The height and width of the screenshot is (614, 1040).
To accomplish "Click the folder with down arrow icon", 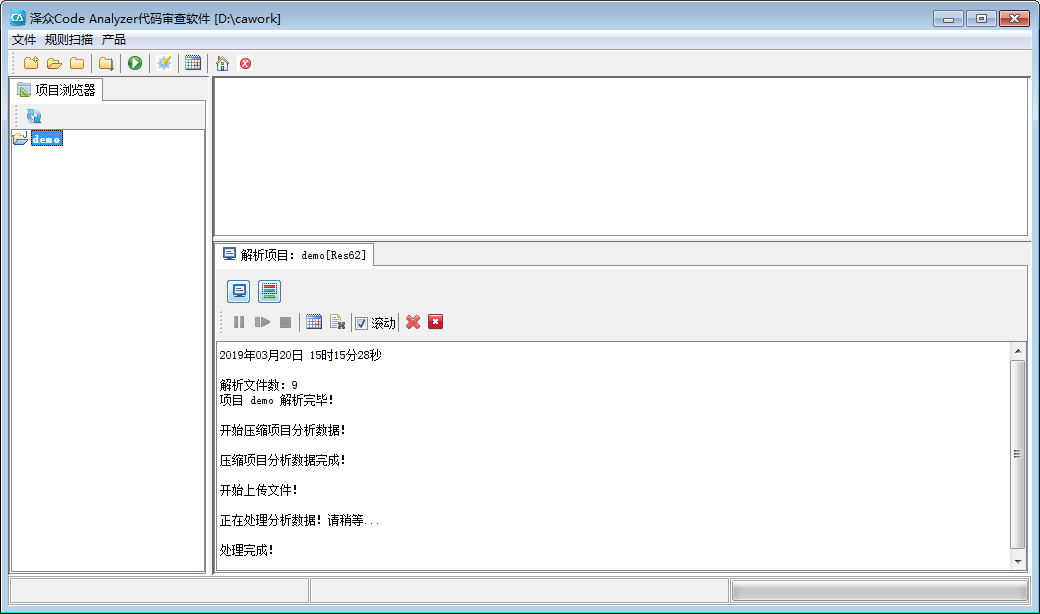I will click(105, 63).
